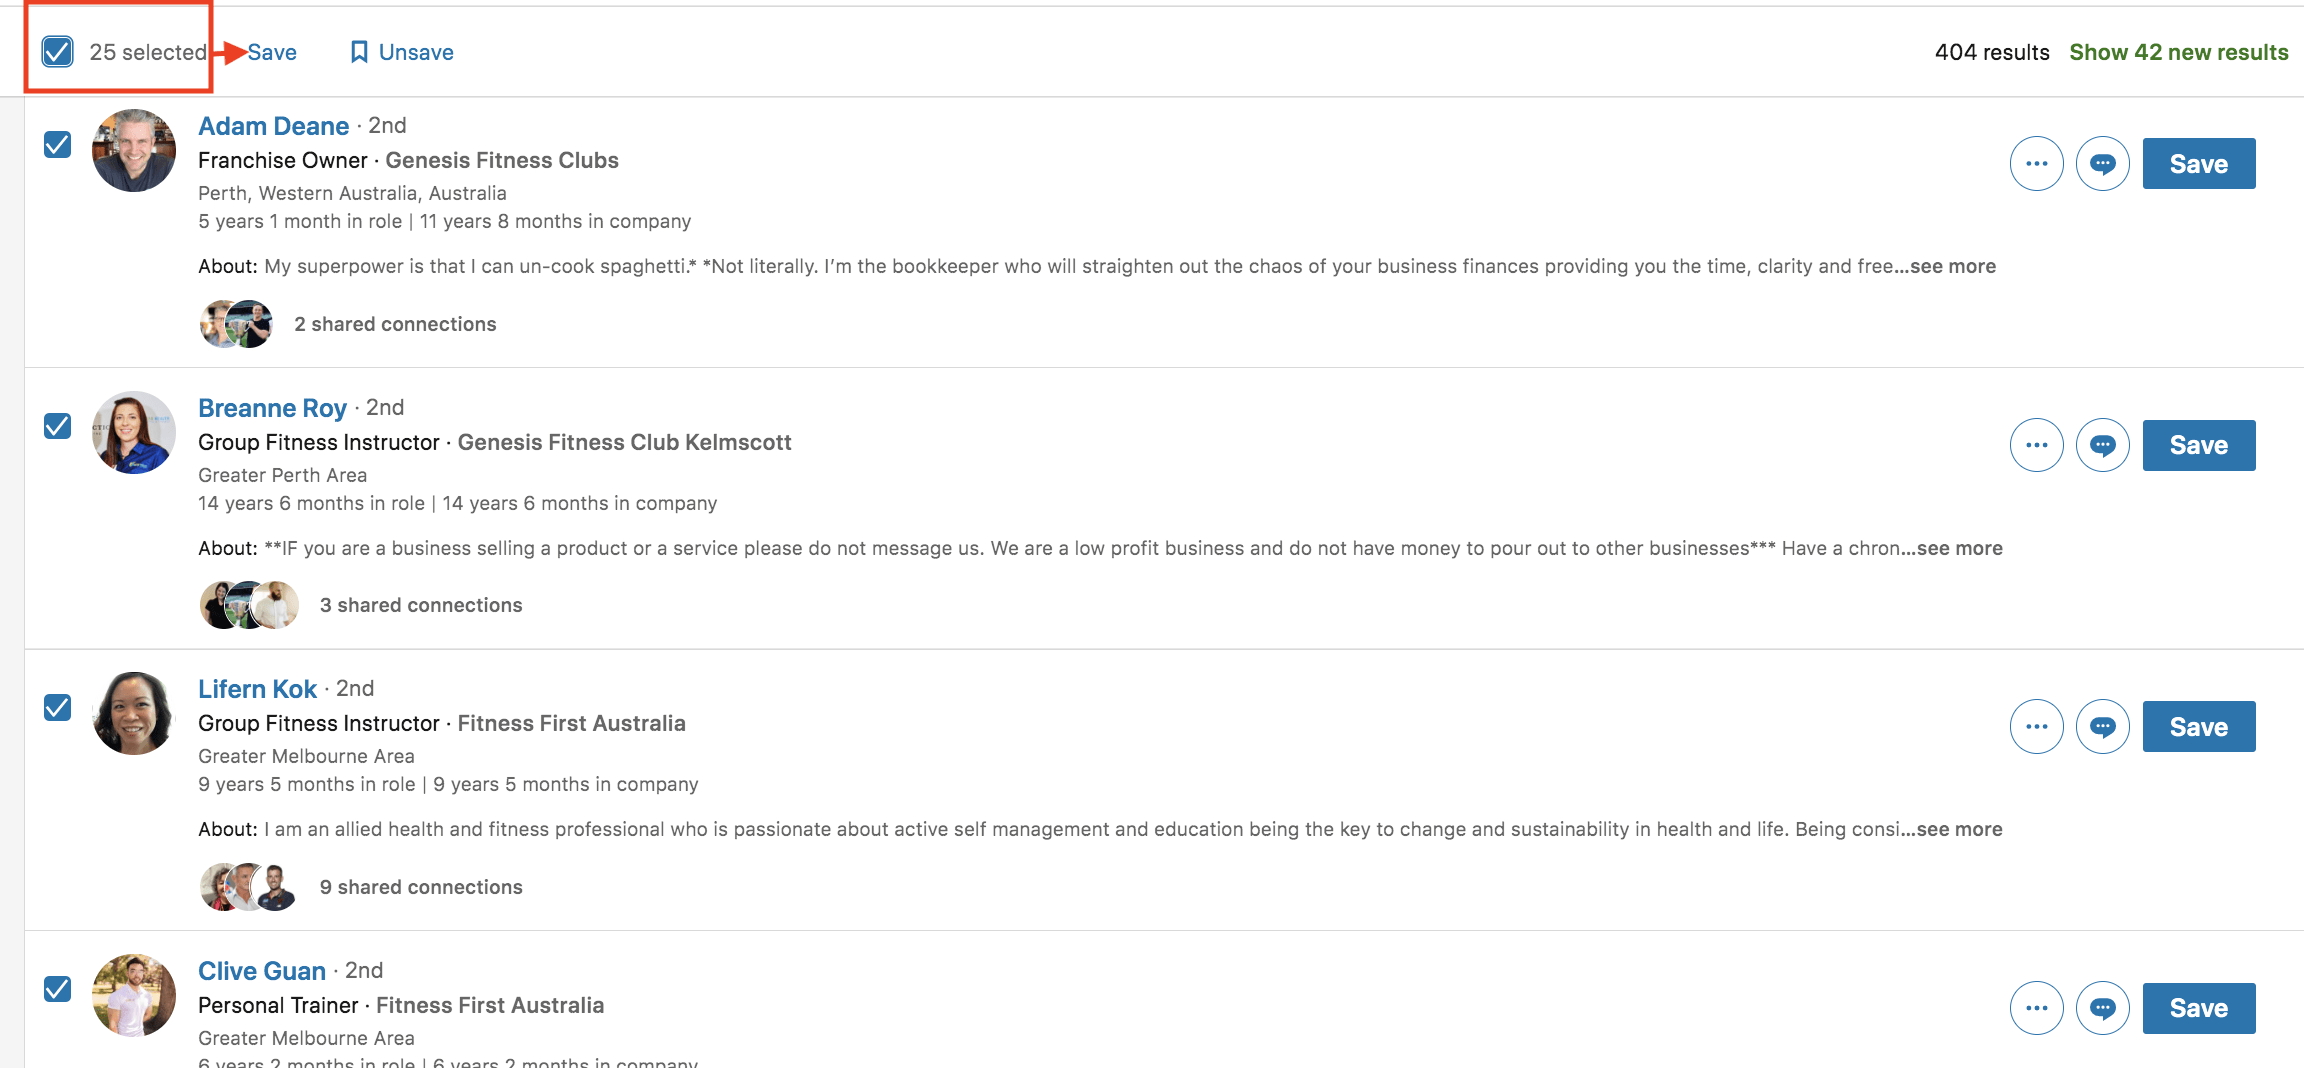Message Lifern Kok via chat icon
The image size is (2304, 1068).
(2102, 727)
